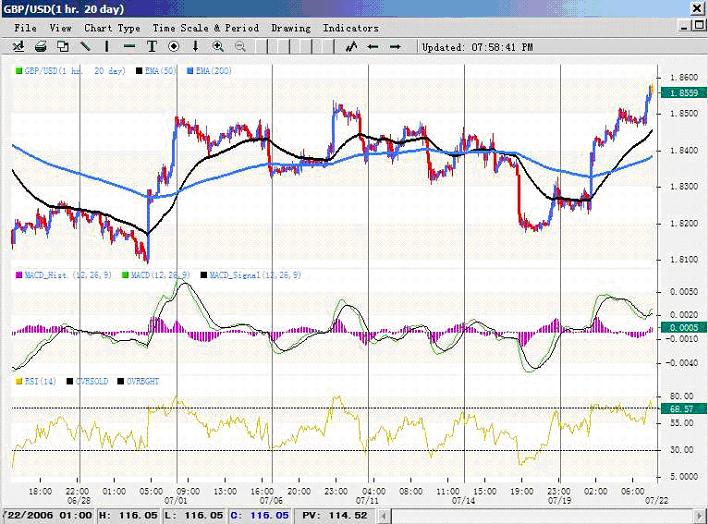This screenshot has height=524, width=708.
Task: Select the horizontal line drawing tool
Action: [129, 47]
